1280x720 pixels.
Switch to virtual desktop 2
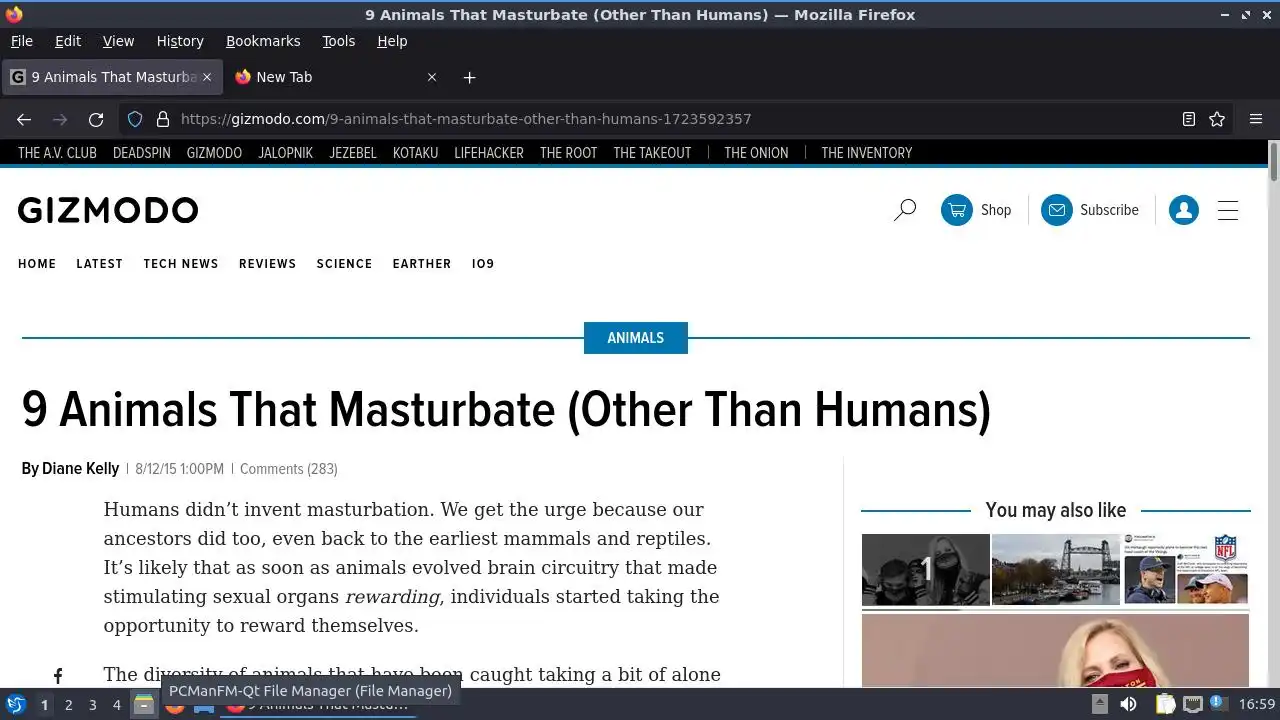pyautogui.click(x=68, y=705)
